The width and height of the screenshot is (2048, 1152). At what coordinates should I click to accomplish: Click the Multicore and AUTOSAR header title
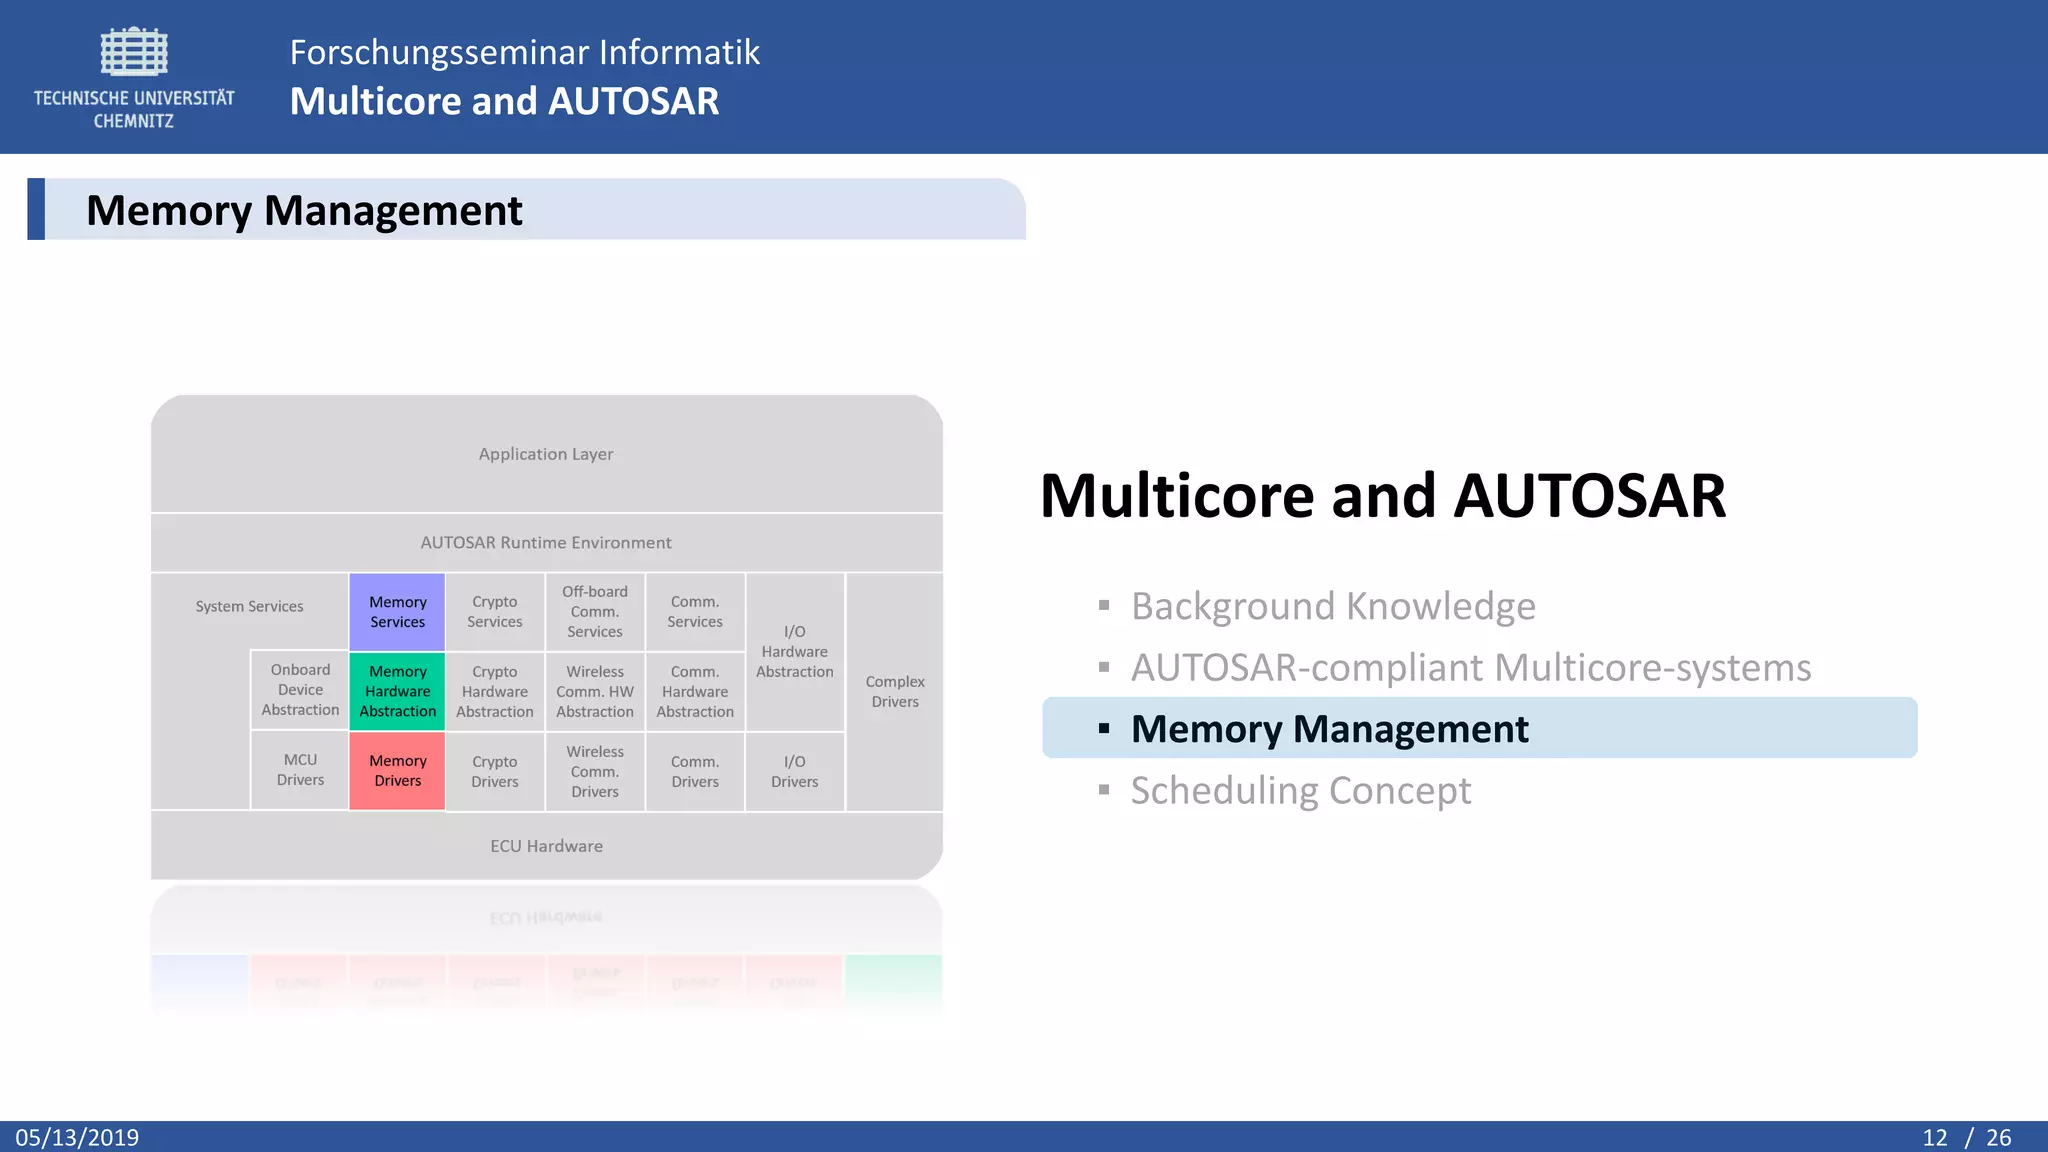click(504, 101)
